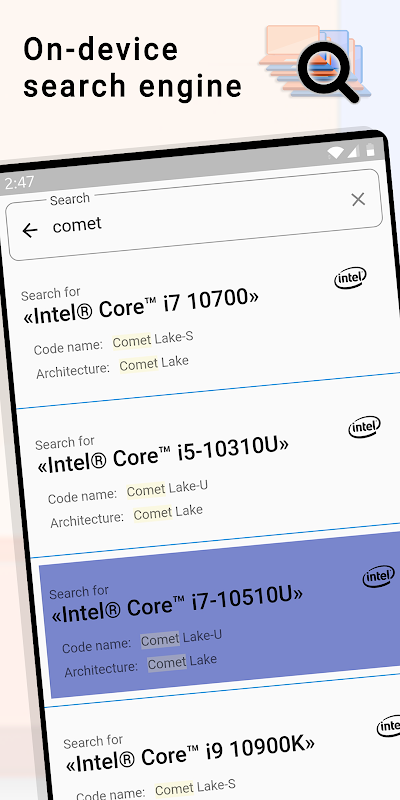Open «Intel® Core™ i7 10700» result
Image resolution: width=400 pixels, height=800 pixels.
click(141, 306)
